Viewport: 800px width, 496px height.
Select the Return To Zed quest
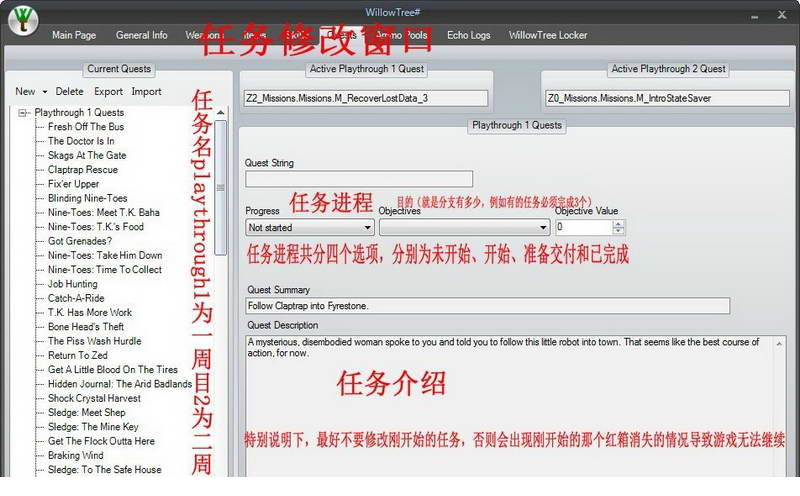coord(78,355)
